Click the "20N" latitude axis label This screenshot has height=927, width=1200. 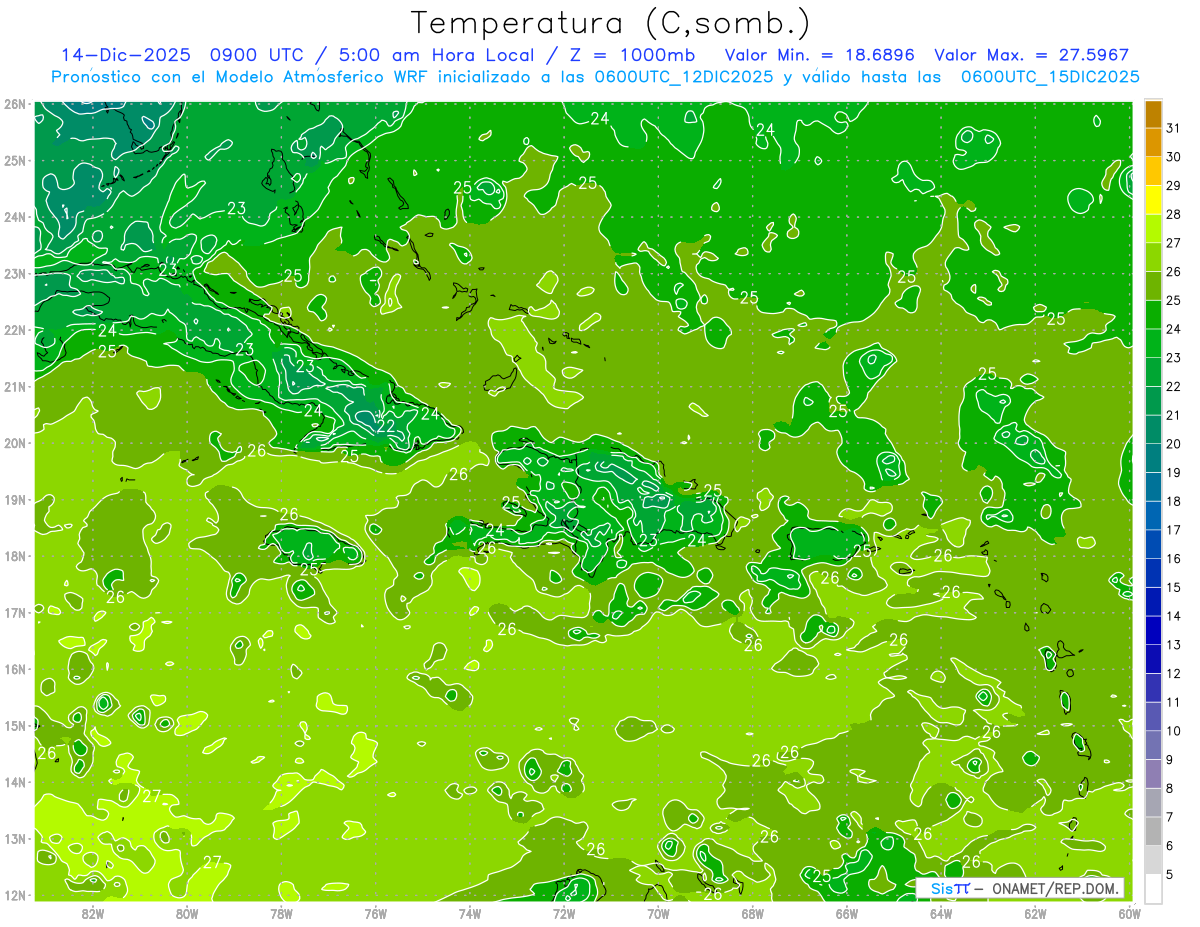click(15, 443)
